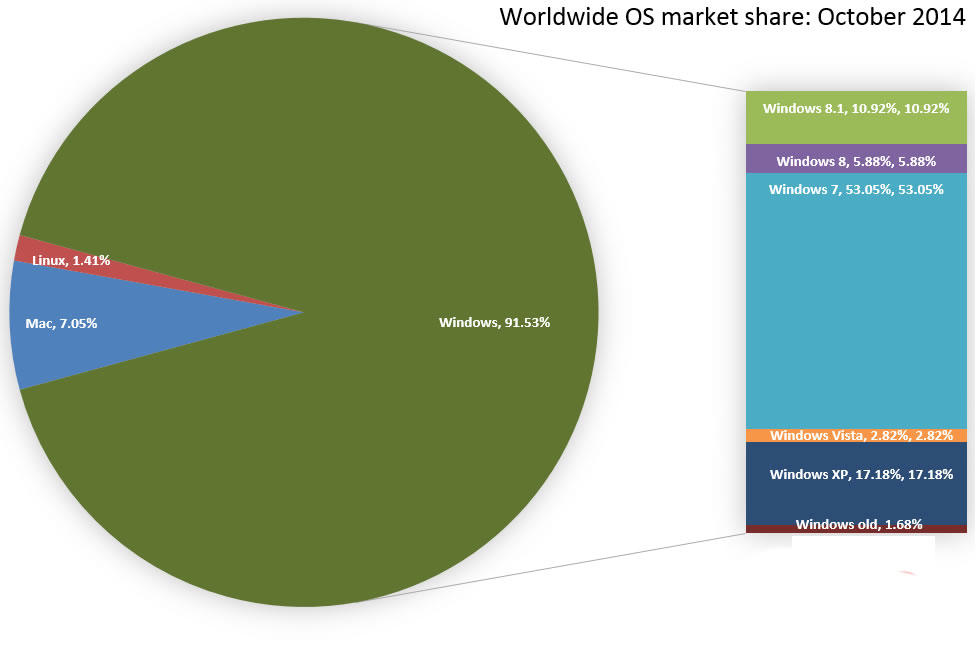Click the 'Windows 8.1, 10.92%' bar label

coord(856,108)
